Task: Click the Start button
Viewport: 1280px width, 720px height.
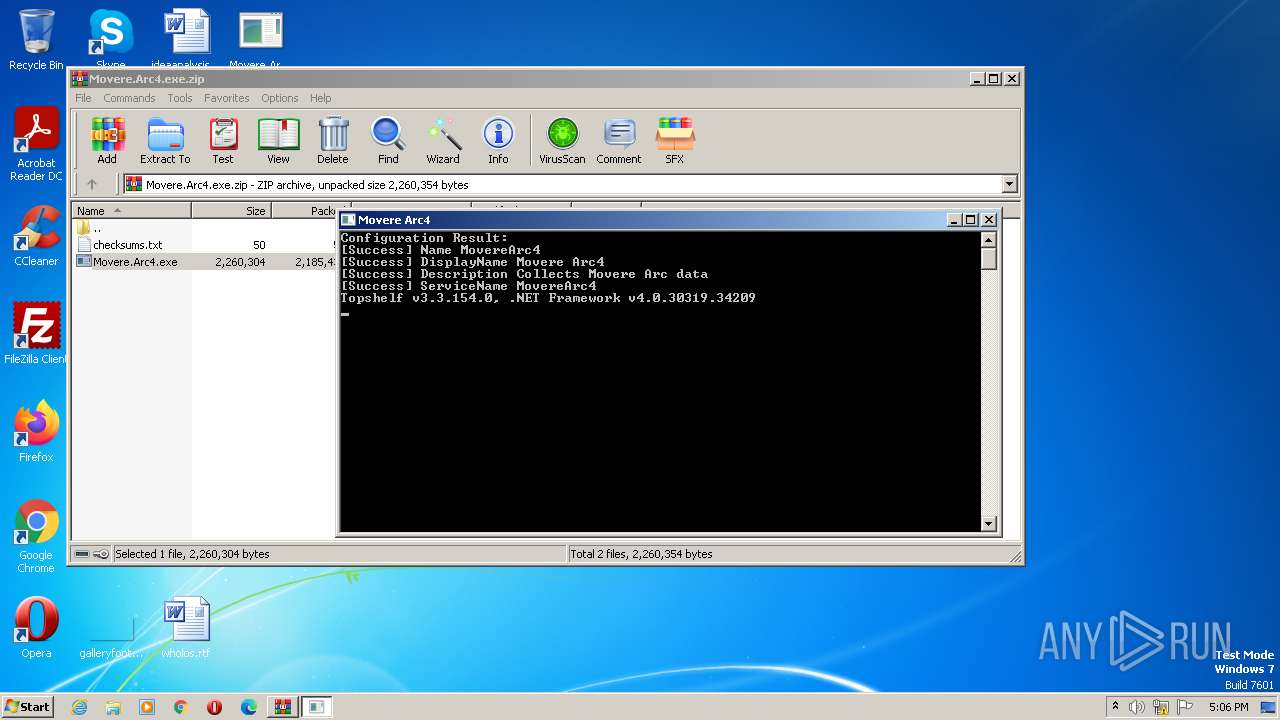Action: tap(28, 706)
